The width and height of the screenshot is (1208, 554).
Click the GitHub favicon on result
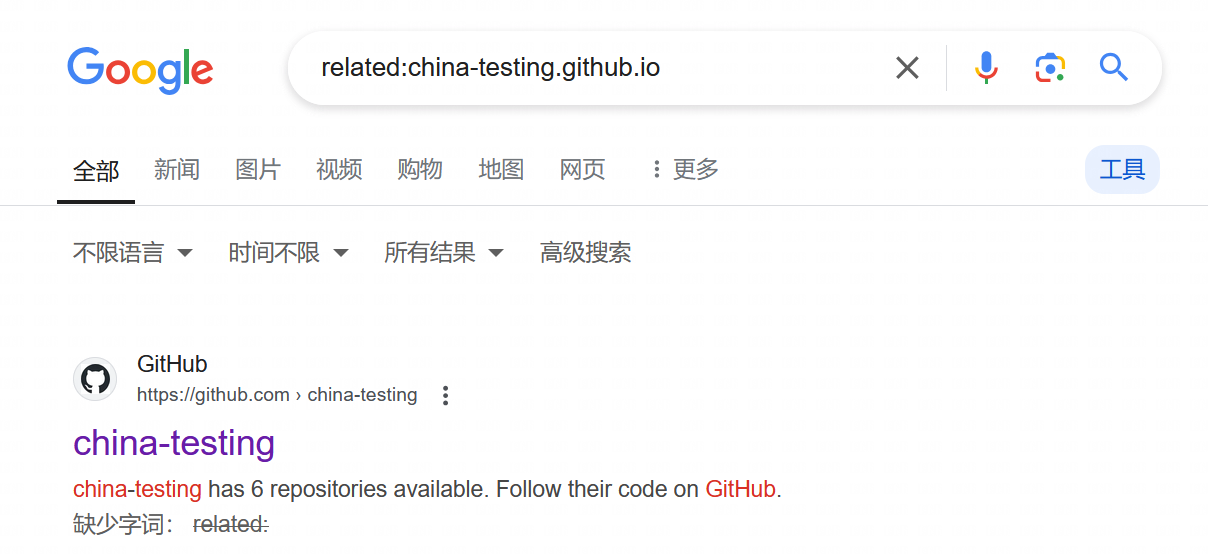pos(95,380)
